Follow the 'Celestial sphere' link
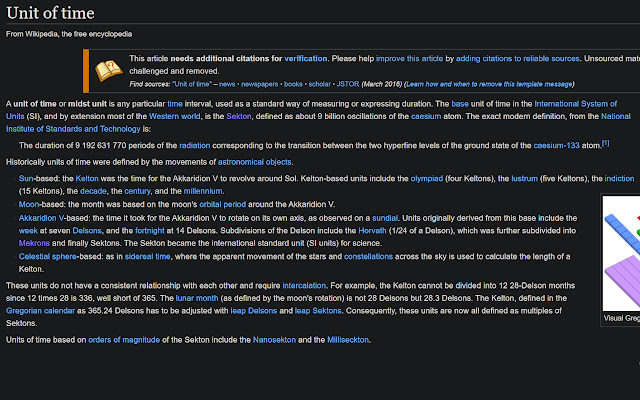640x400 pixels. coord(47,256)
